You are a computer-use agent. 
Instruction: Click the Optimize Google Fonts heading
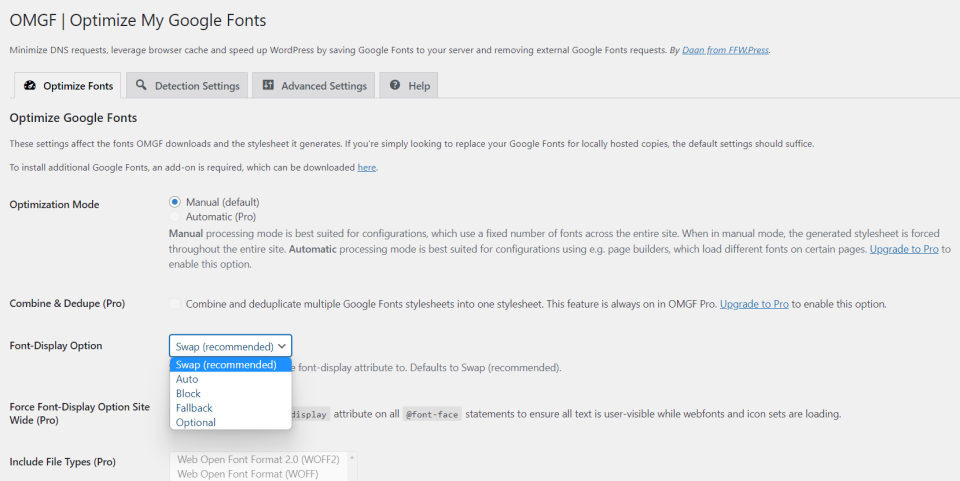click(73, 118)
